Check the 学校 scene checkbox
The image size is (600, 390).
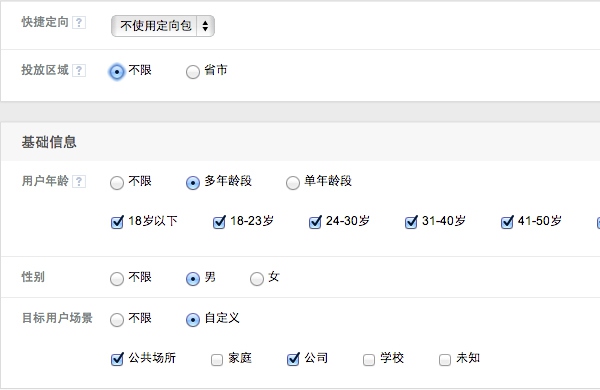[x=369, y=359]
